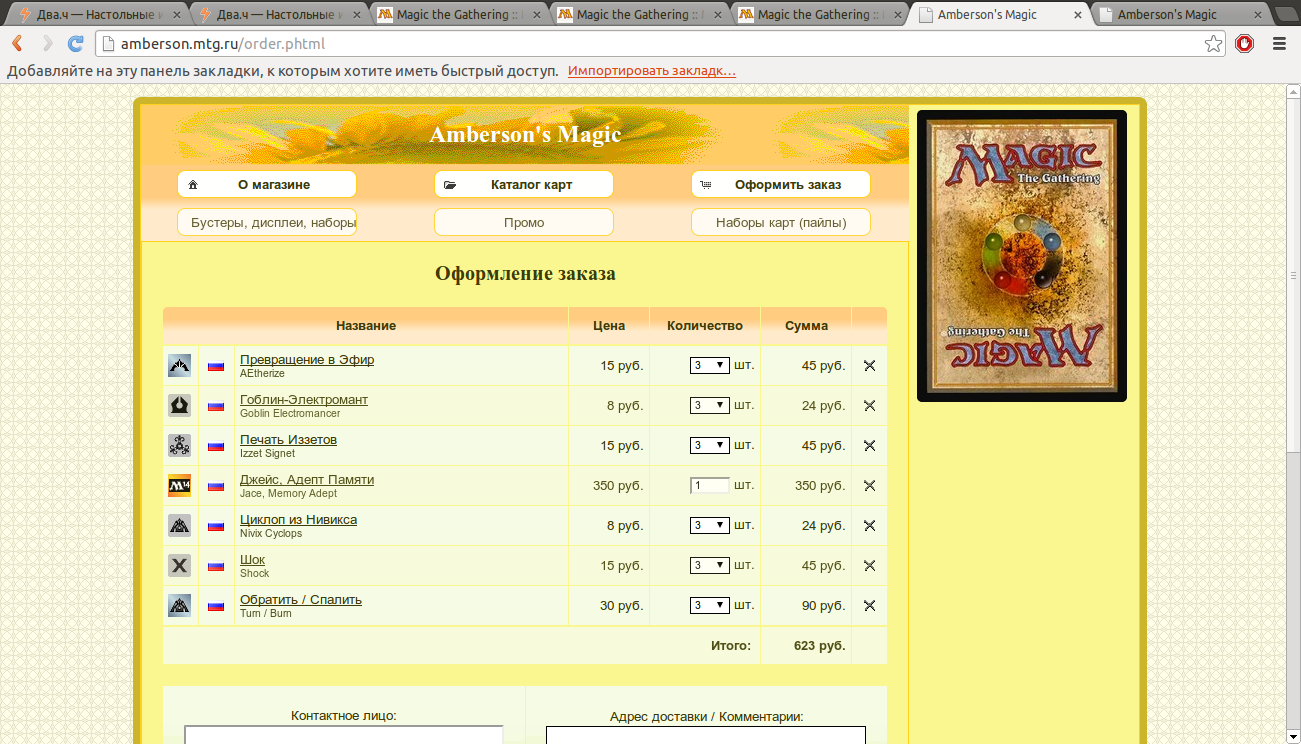Remove Гоблин-Электромант row with X icon
This screenshot has height=744, width=1301.
pos(869,406)
